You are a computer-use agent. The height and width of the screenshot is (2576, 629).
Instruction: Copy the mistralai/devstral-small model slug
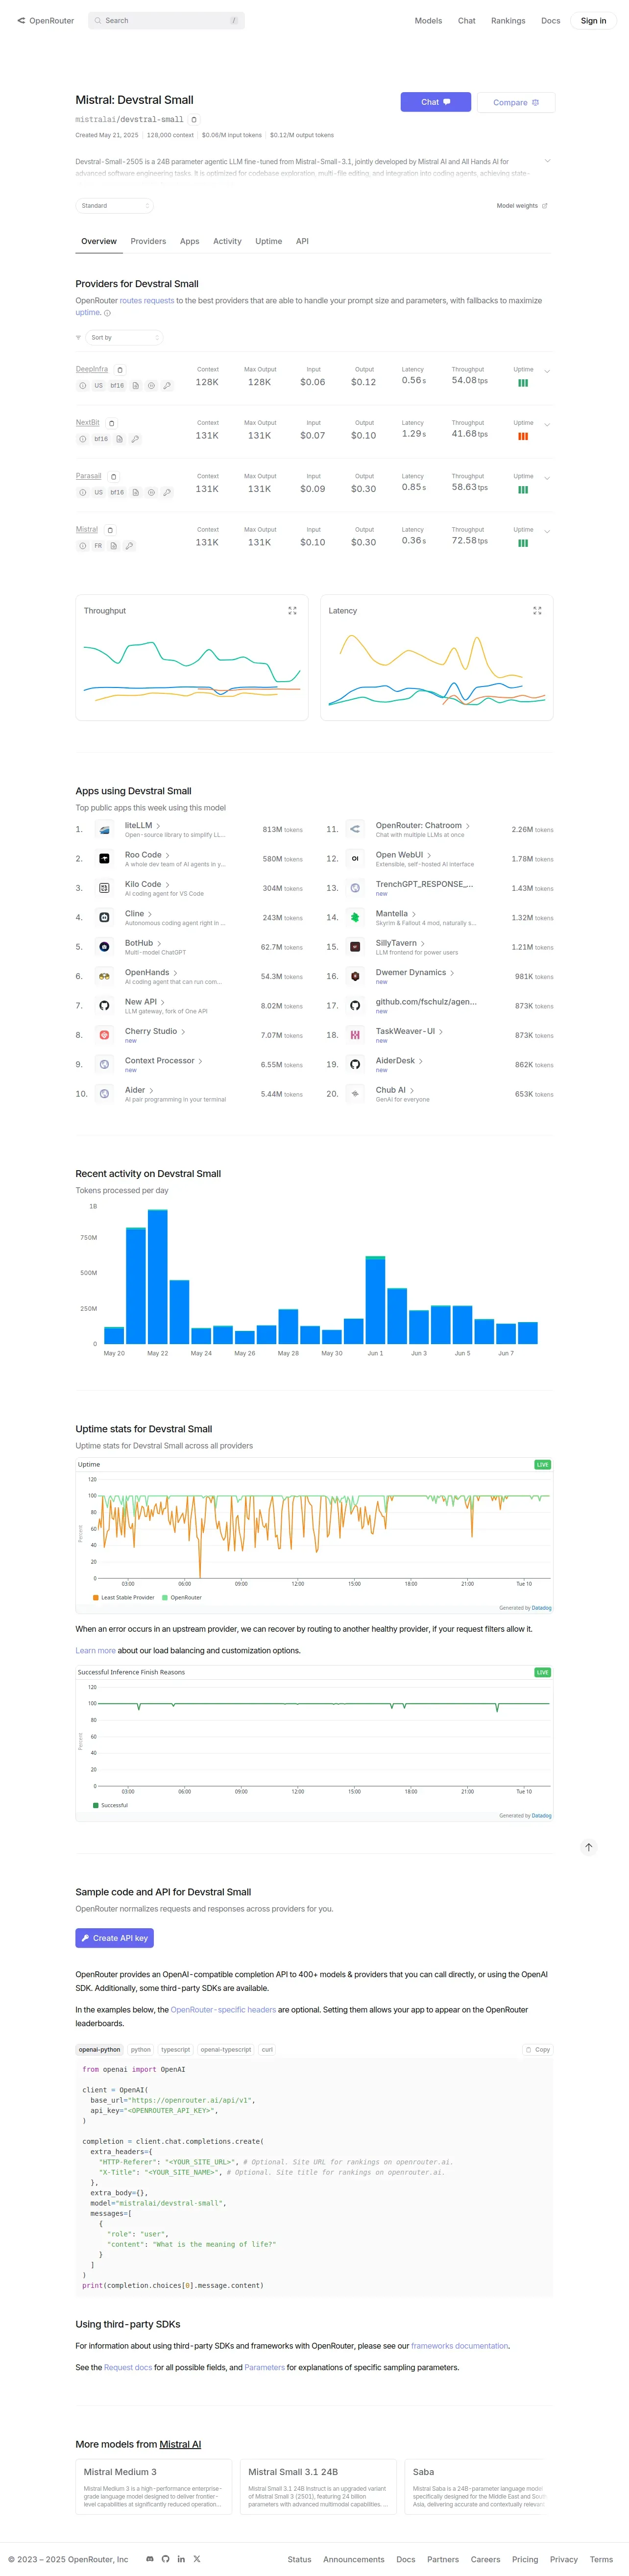pos(194,119)
